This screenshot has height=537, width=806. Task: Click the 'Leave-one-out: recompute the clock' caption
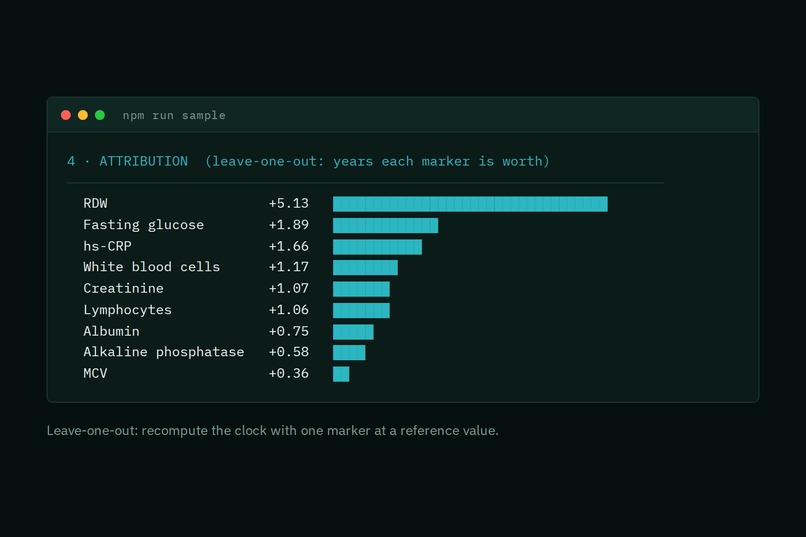(272, 431)
